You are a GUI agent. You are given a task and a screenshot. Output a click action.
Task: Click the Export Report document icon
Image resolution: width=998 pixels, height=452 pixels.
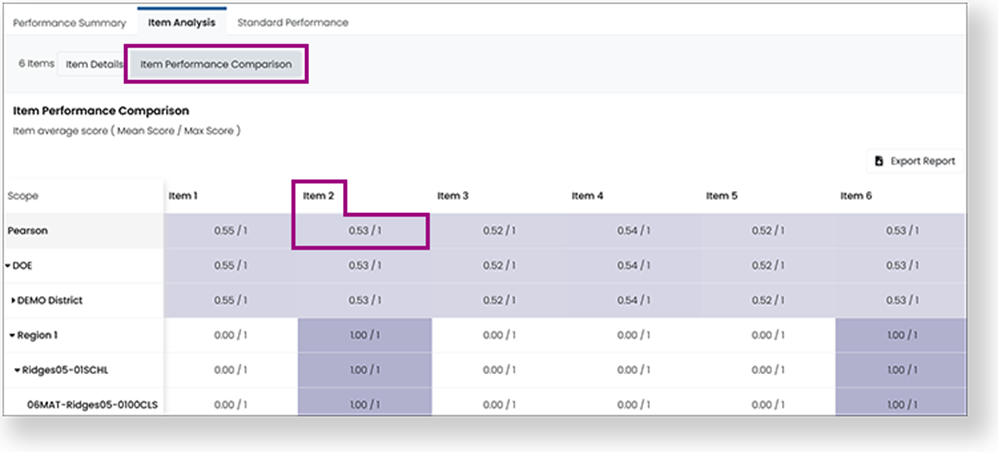pyautogui.click(x=879, y=161)
